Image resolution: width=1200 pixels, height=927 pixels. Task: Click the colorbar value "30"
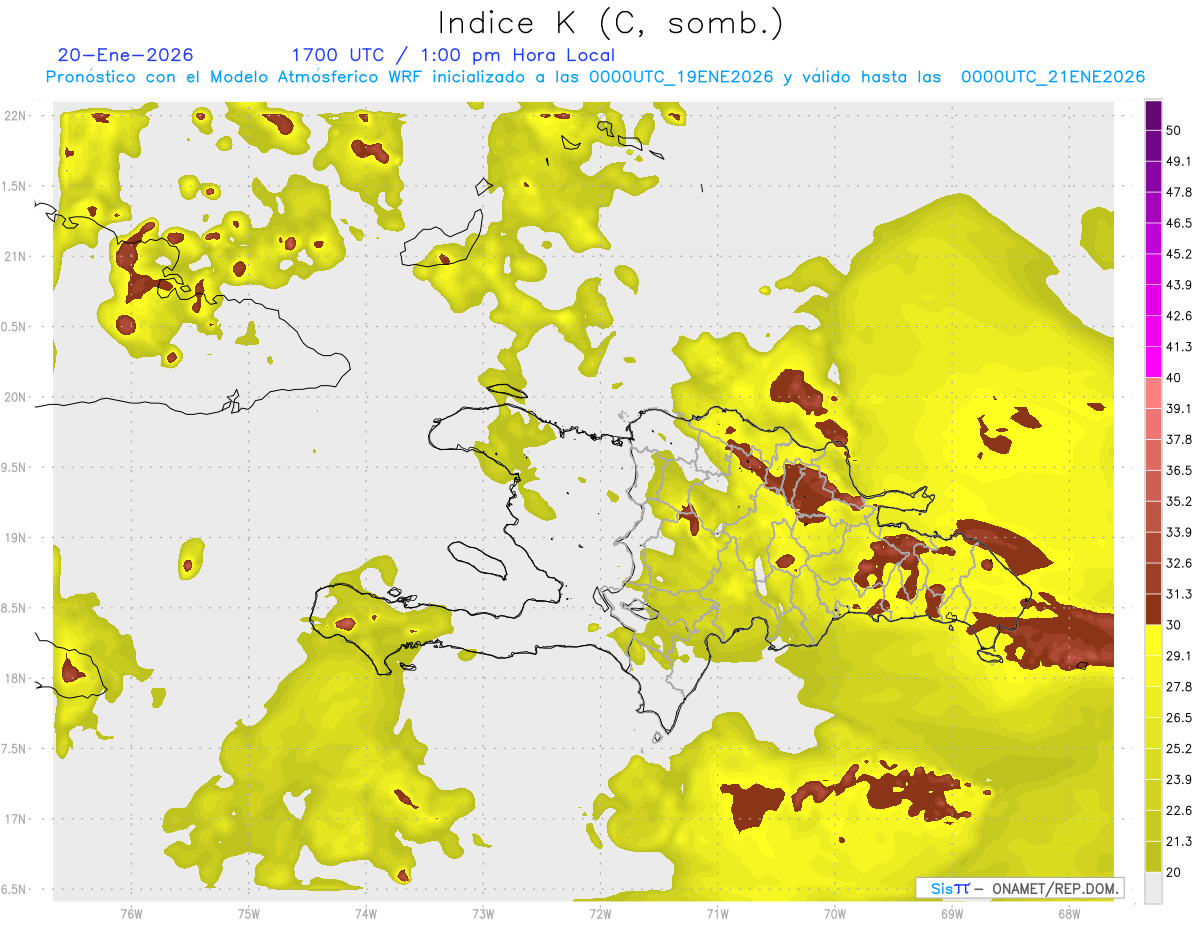(x=1175, y=625)
